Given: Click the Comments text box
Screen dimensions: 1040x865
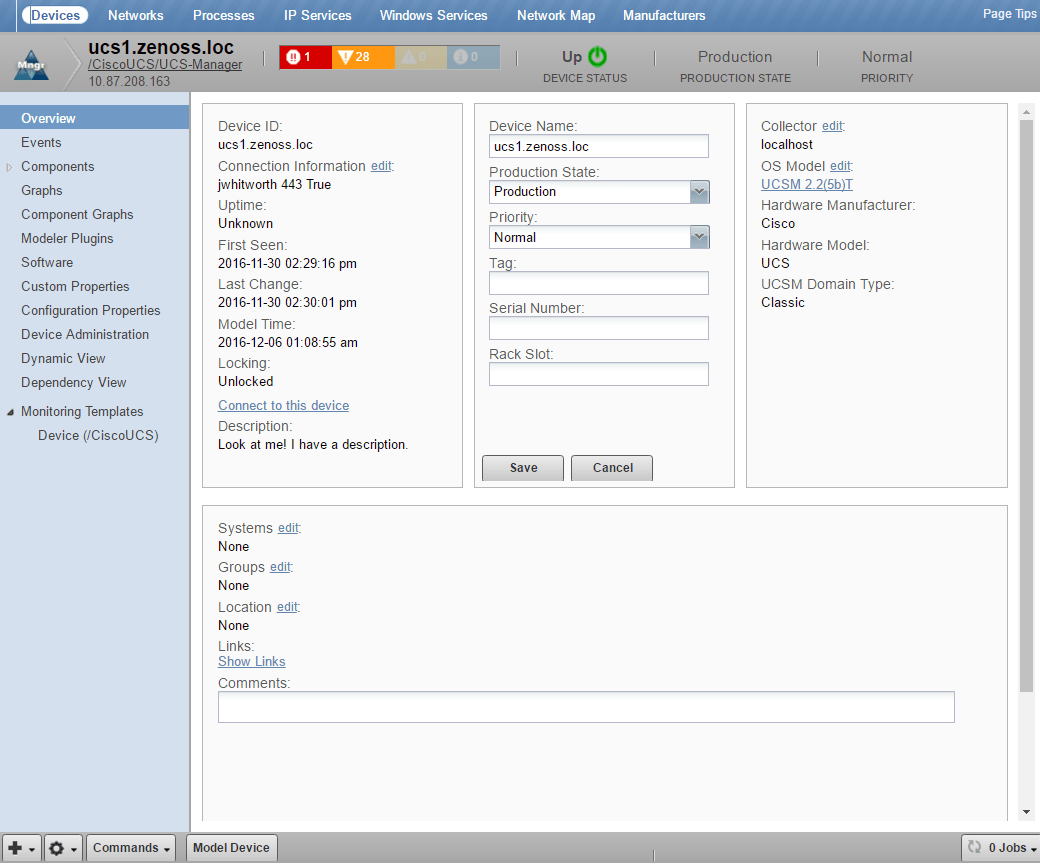Looking at the screenshot, I should coord(586,707).
